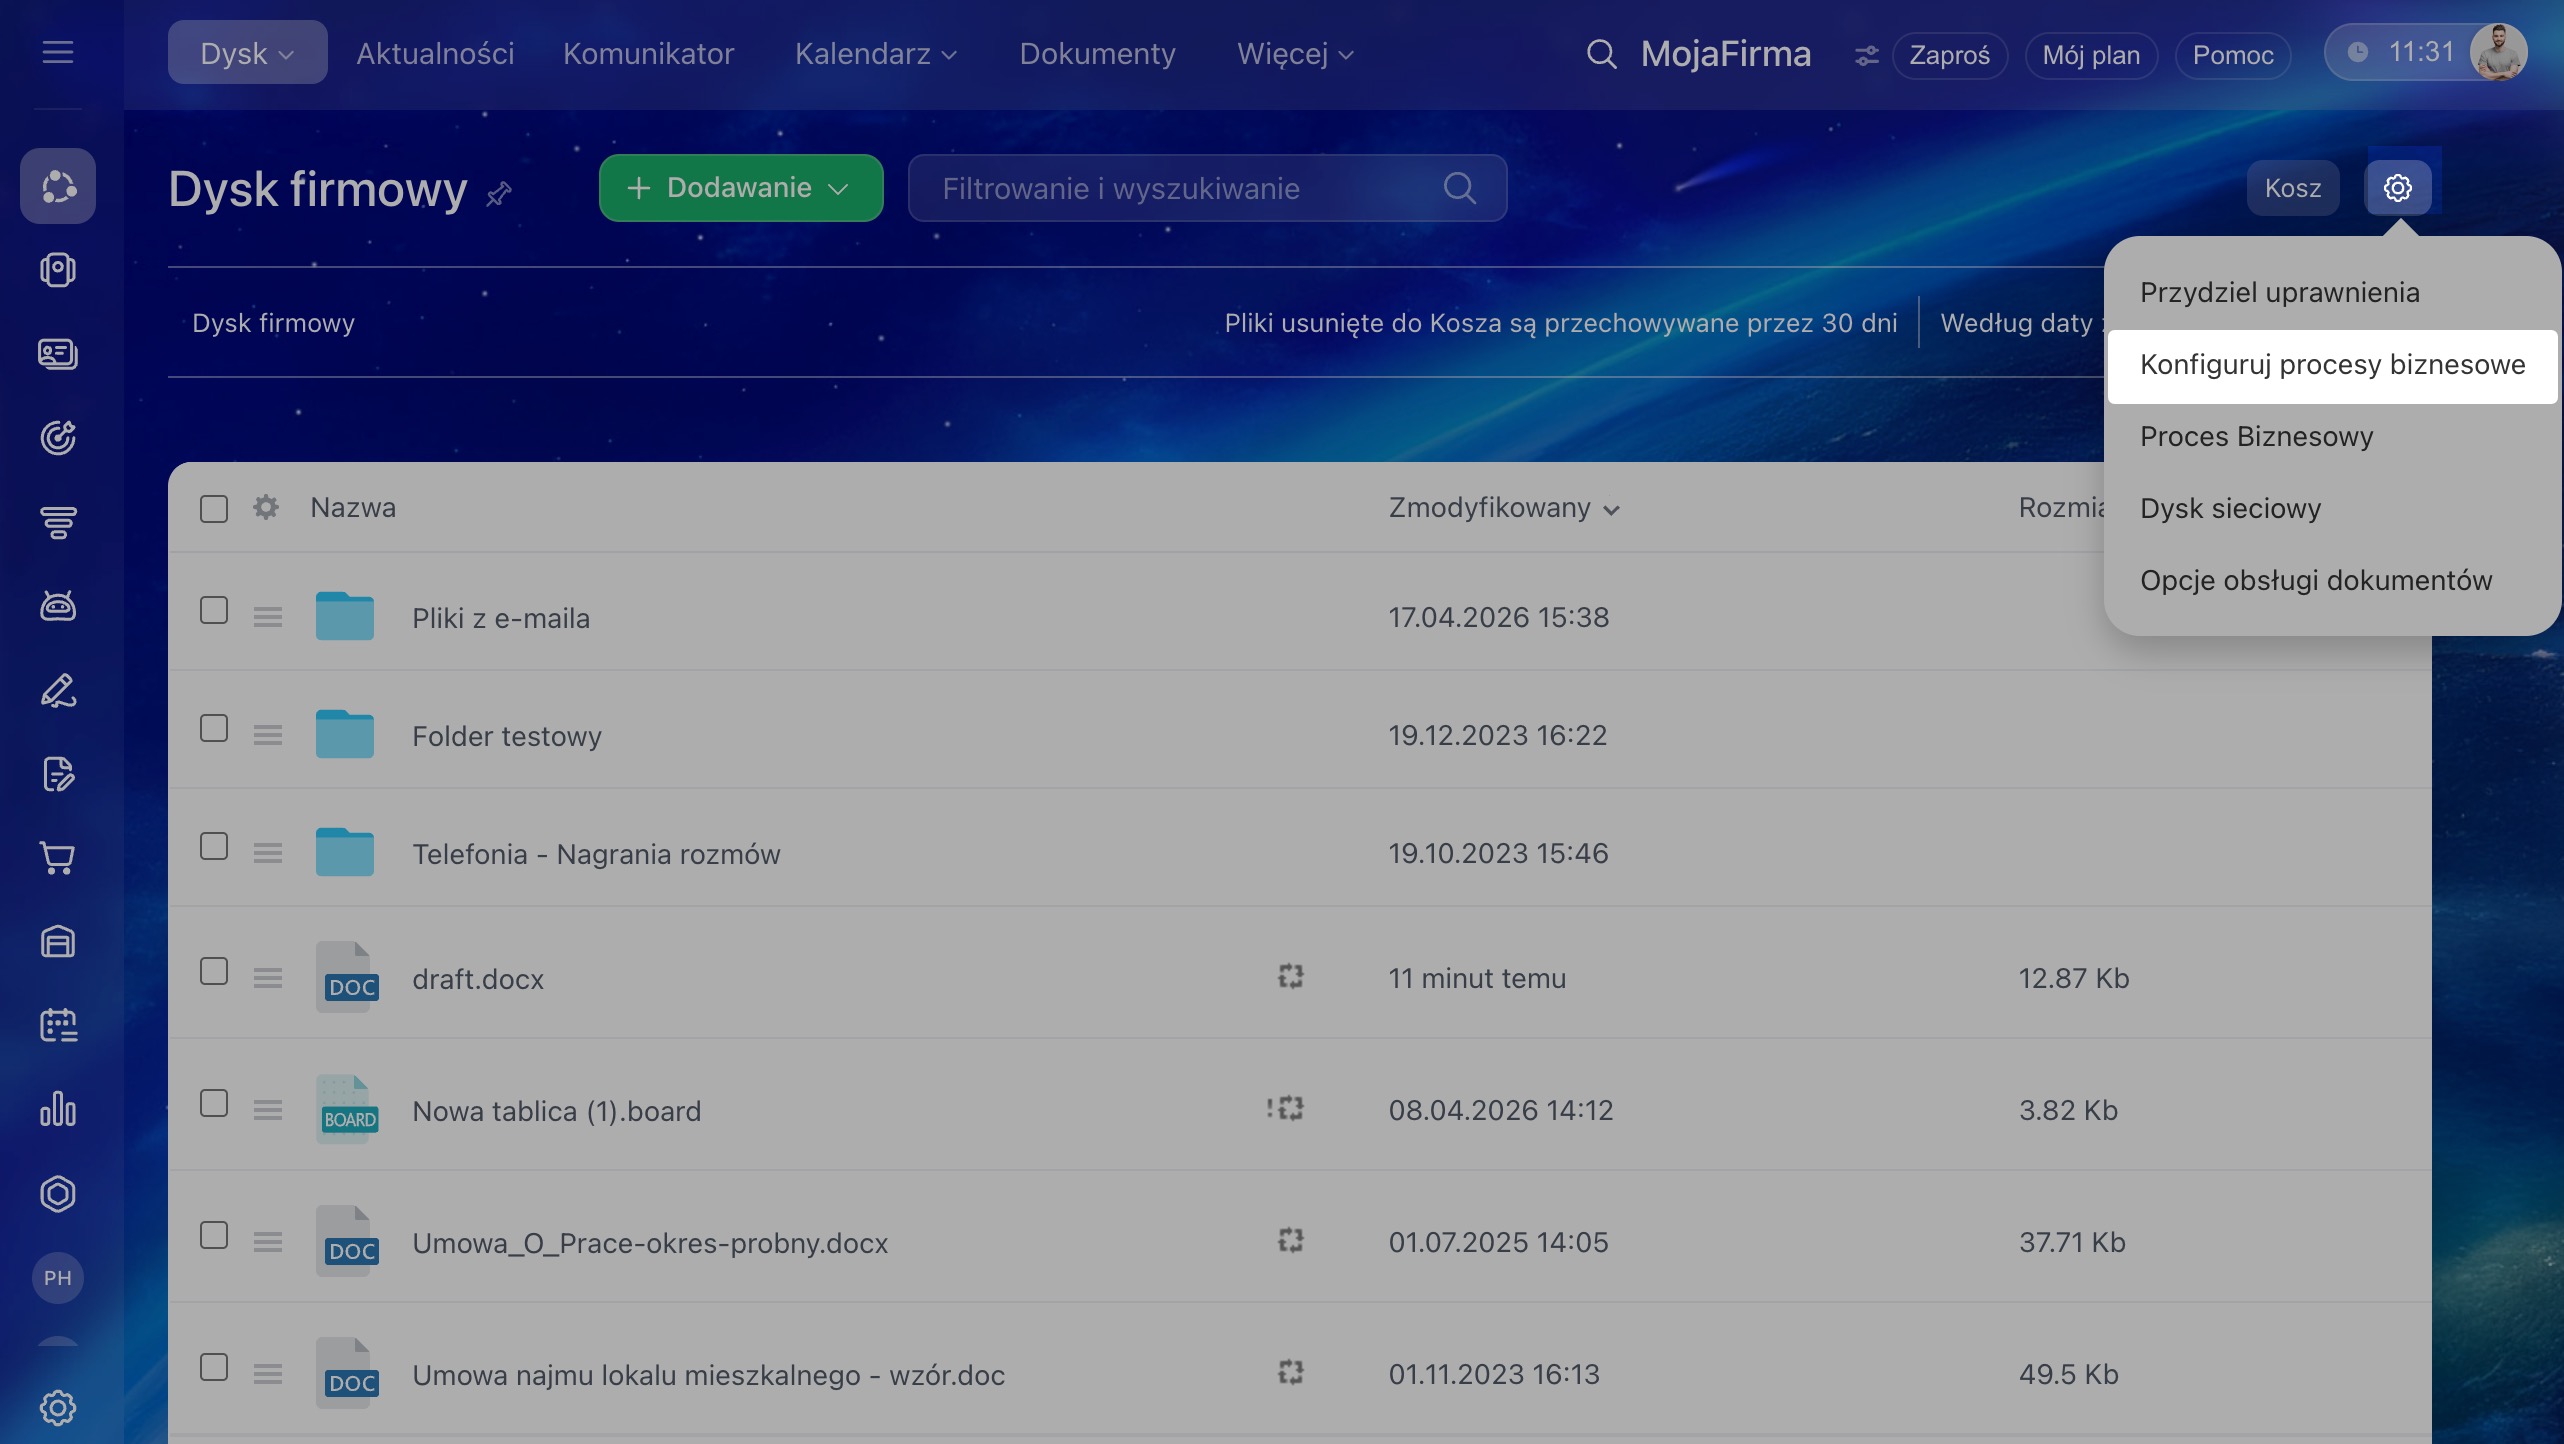Open the hamburger menu in the sidebar

pos(58,52)
